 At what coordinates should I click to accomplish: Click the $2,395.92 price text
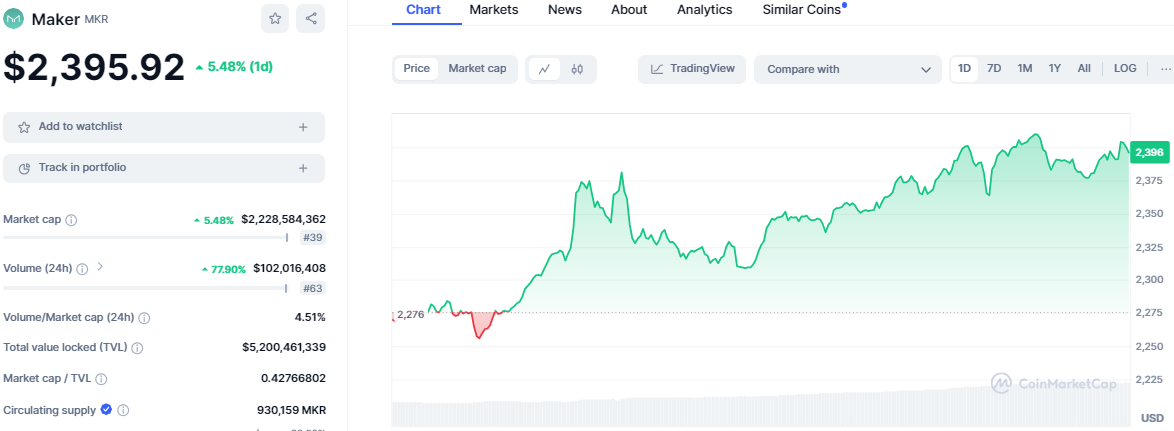pyautogui.click(x=94, y=67)
